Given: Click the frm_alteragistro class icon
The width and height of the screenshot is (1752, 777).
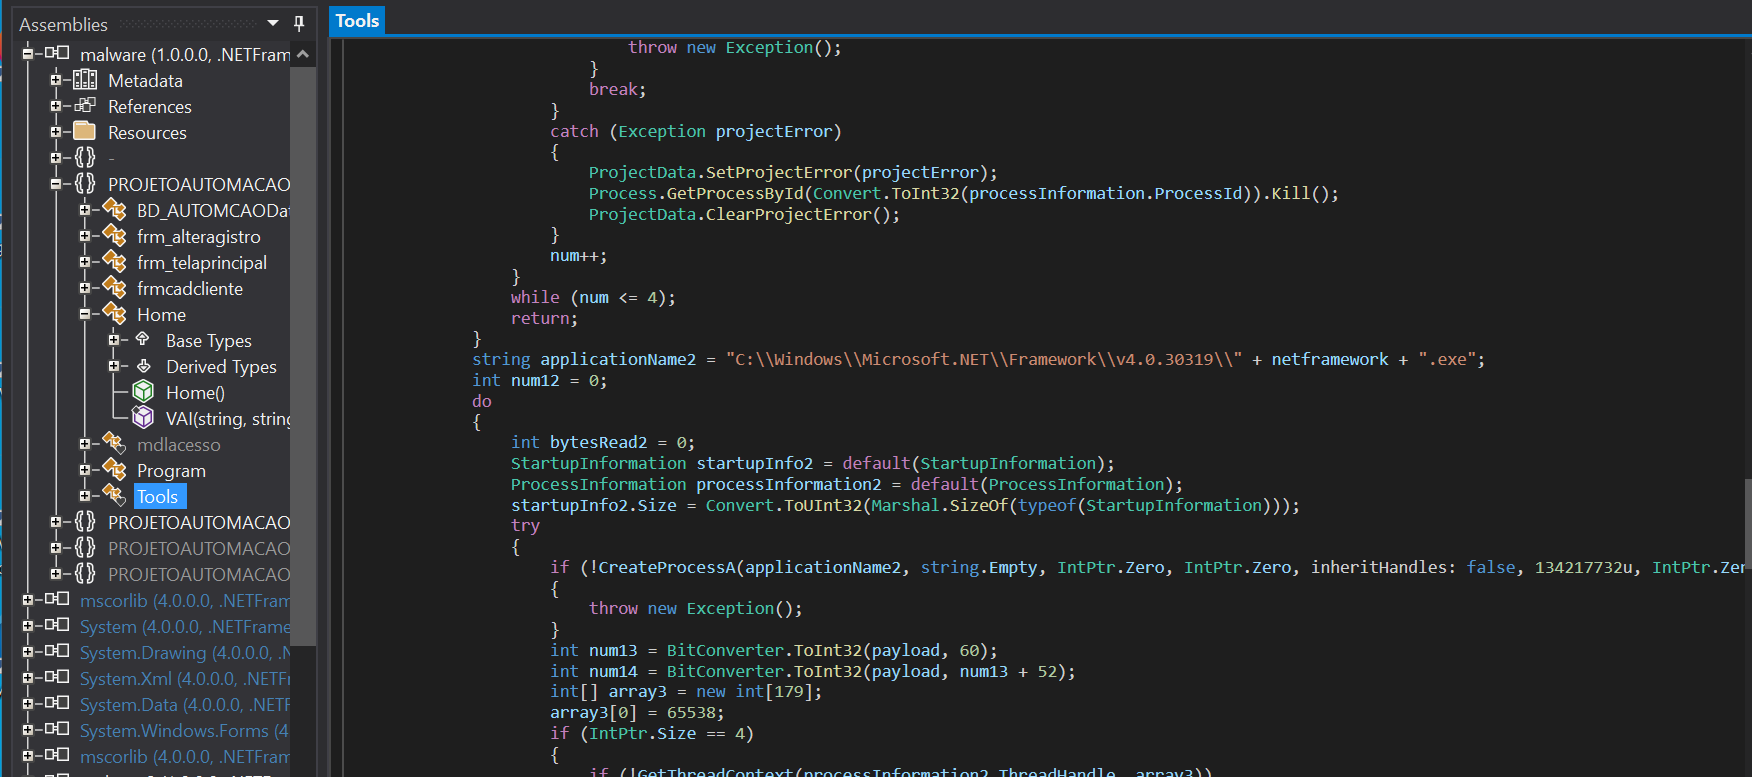Looking at the screenshot, I should 114,235.
